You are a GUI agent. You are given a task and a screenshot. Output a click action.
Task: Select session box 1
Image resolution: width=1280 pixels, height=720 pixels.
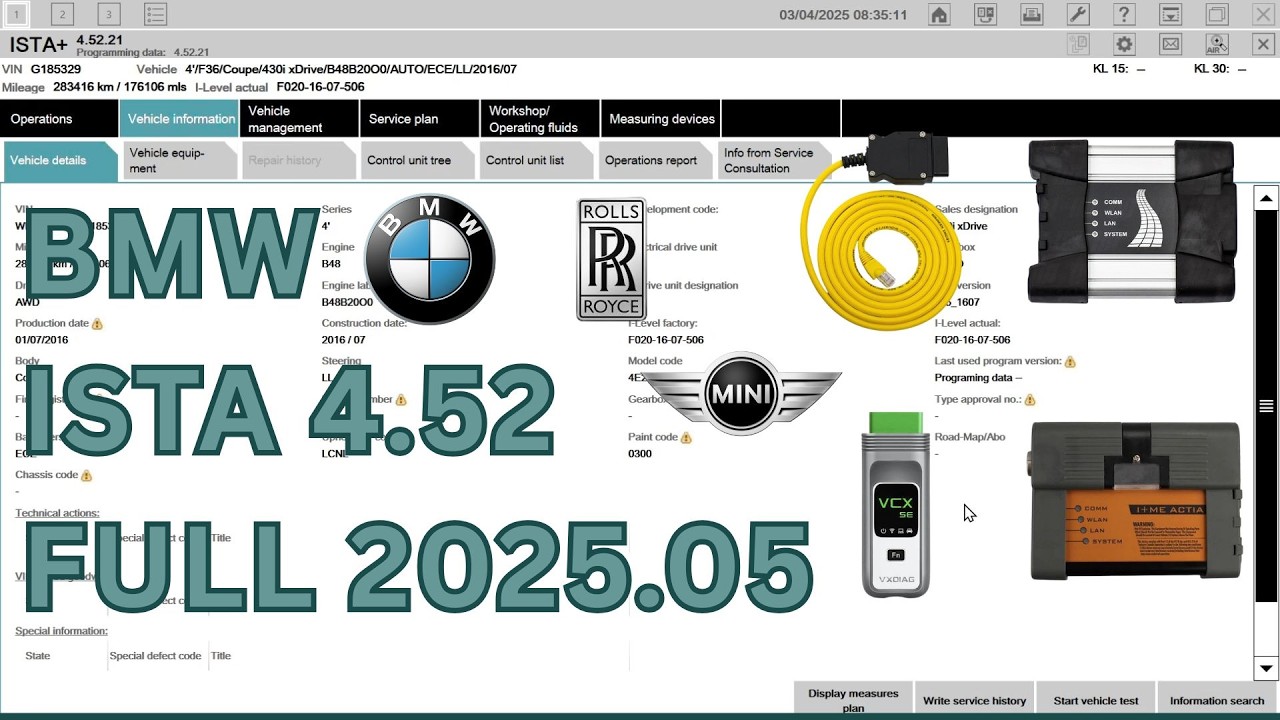coord(16,14)
